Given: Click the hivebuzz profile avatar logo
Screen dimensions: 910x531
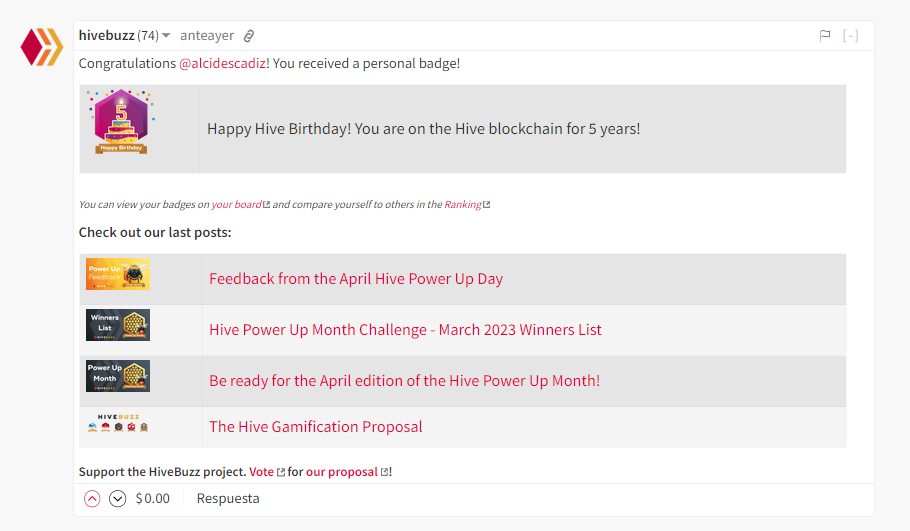Looking at the screenshot, I should pos(42,47).
